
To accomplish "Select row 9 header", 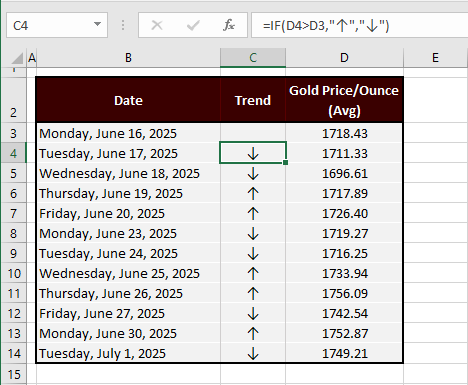I will click(x=13, y=253).
